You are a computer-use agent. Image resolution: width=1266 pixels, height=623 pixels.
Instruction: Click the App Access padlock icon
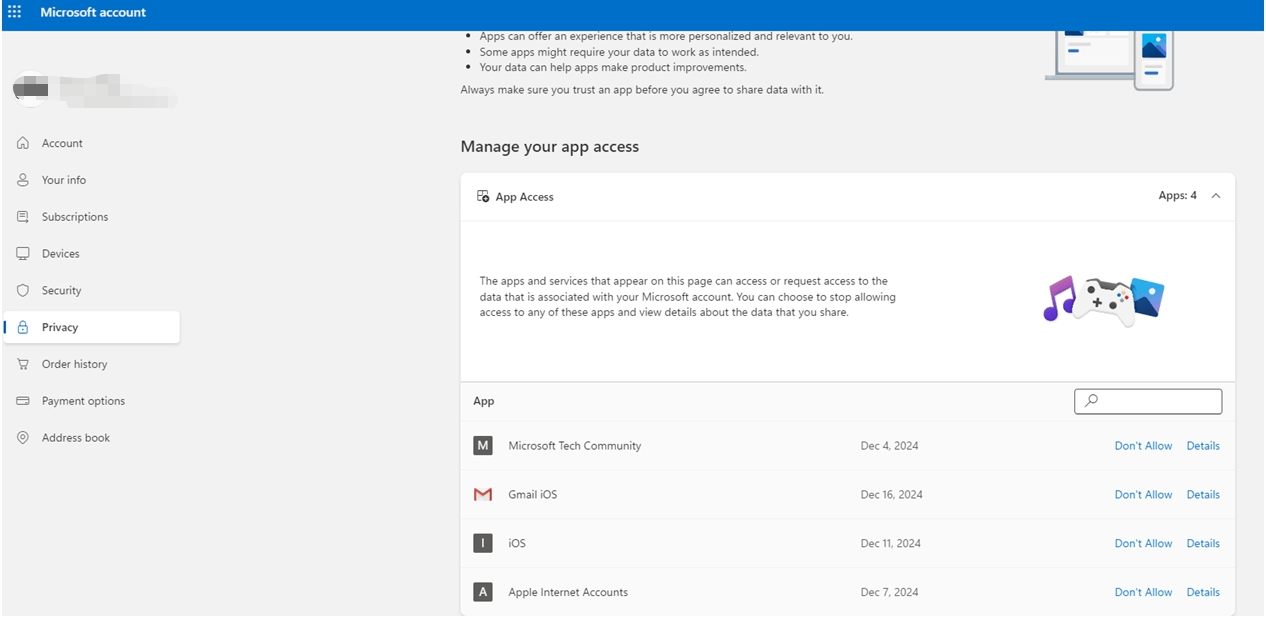483,196
